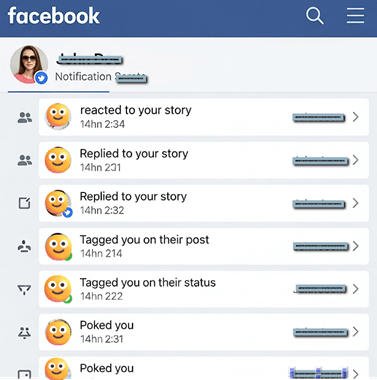Viewport: 377px width, 380px height.
Task: Click the blue badge on profile photo
Action: coord(41,78)
